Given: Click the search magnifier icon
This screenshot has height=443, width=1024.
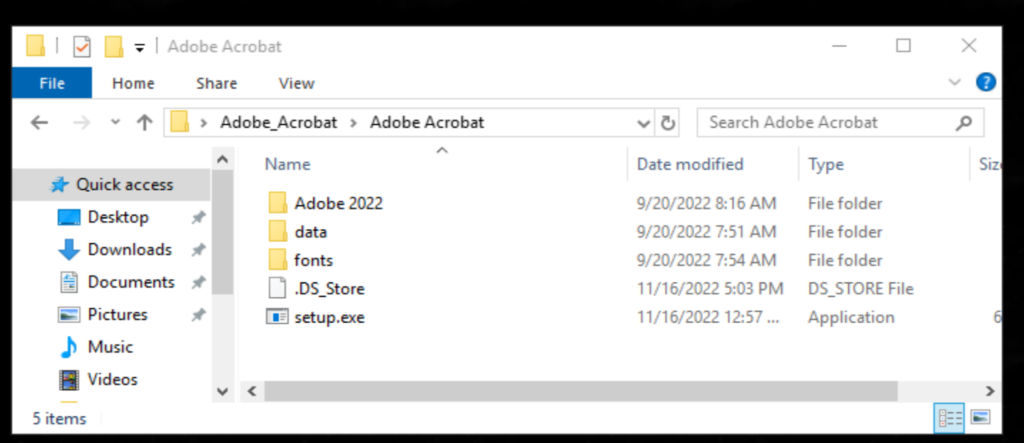Looking at the screenshot, I should coord(964,123).
